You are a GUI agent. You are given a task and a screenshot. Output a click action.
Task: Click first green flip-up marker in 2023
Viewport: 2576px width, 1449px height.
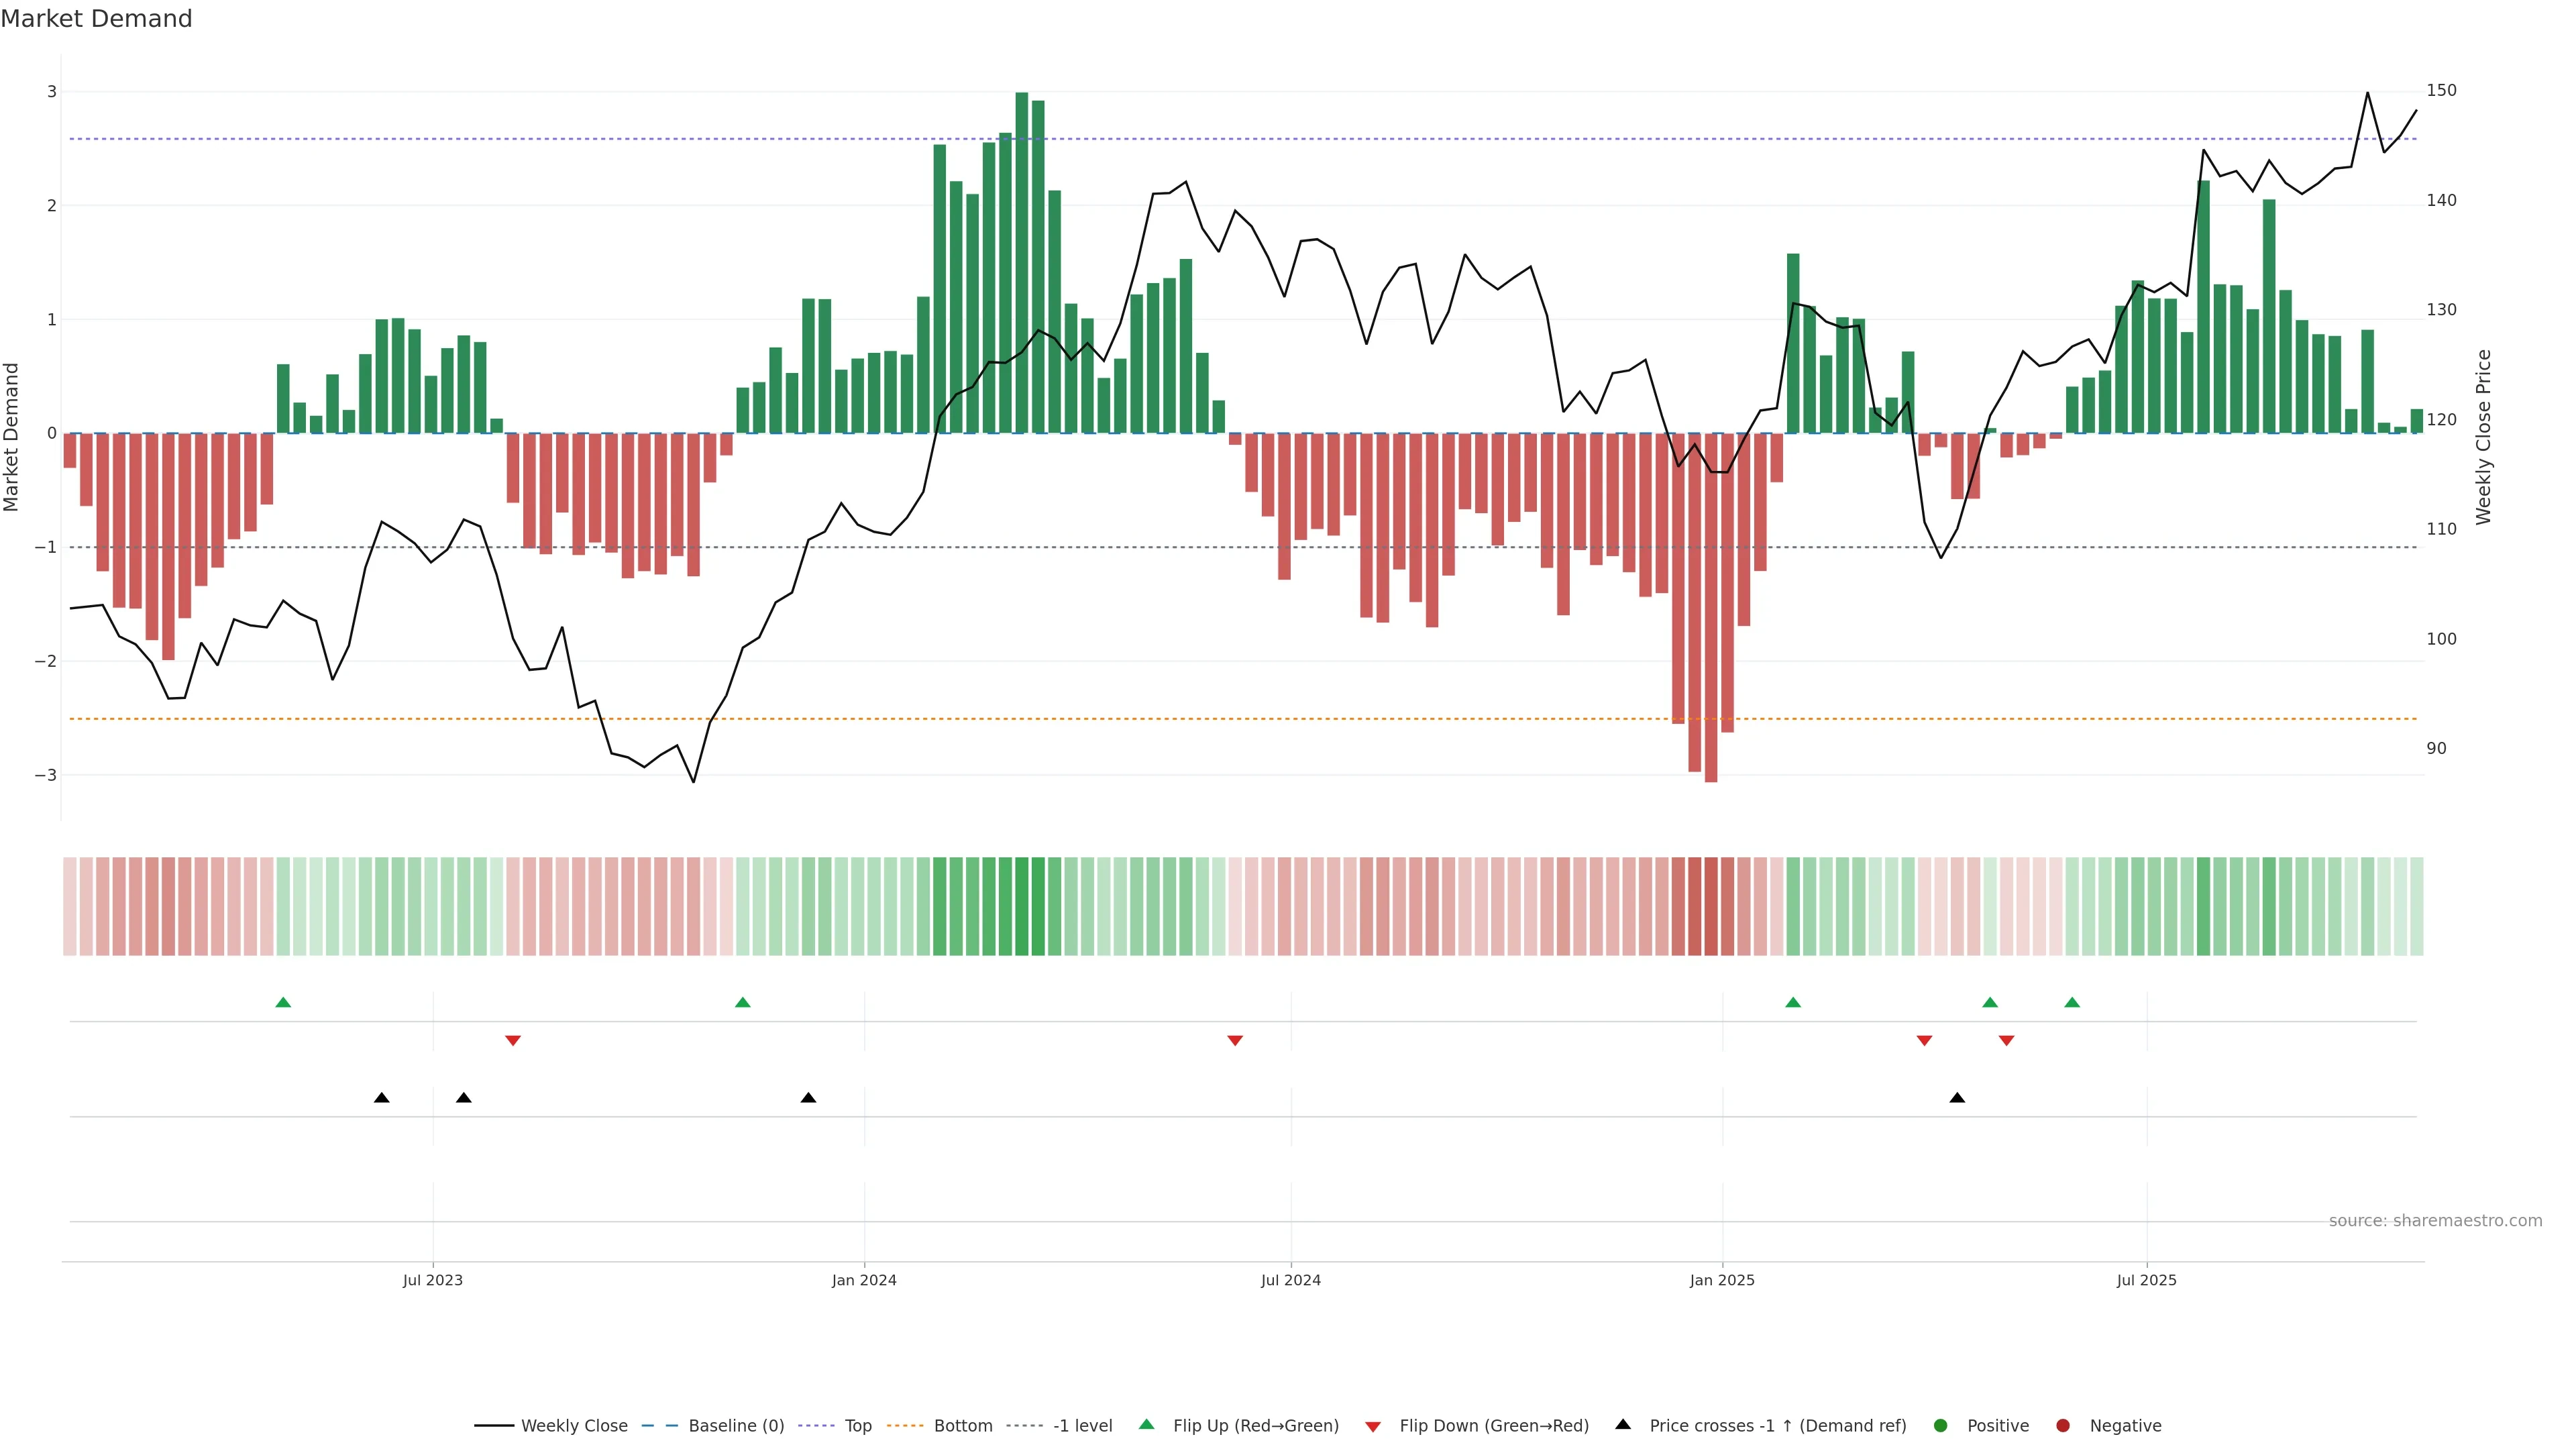click(283, 1003)
